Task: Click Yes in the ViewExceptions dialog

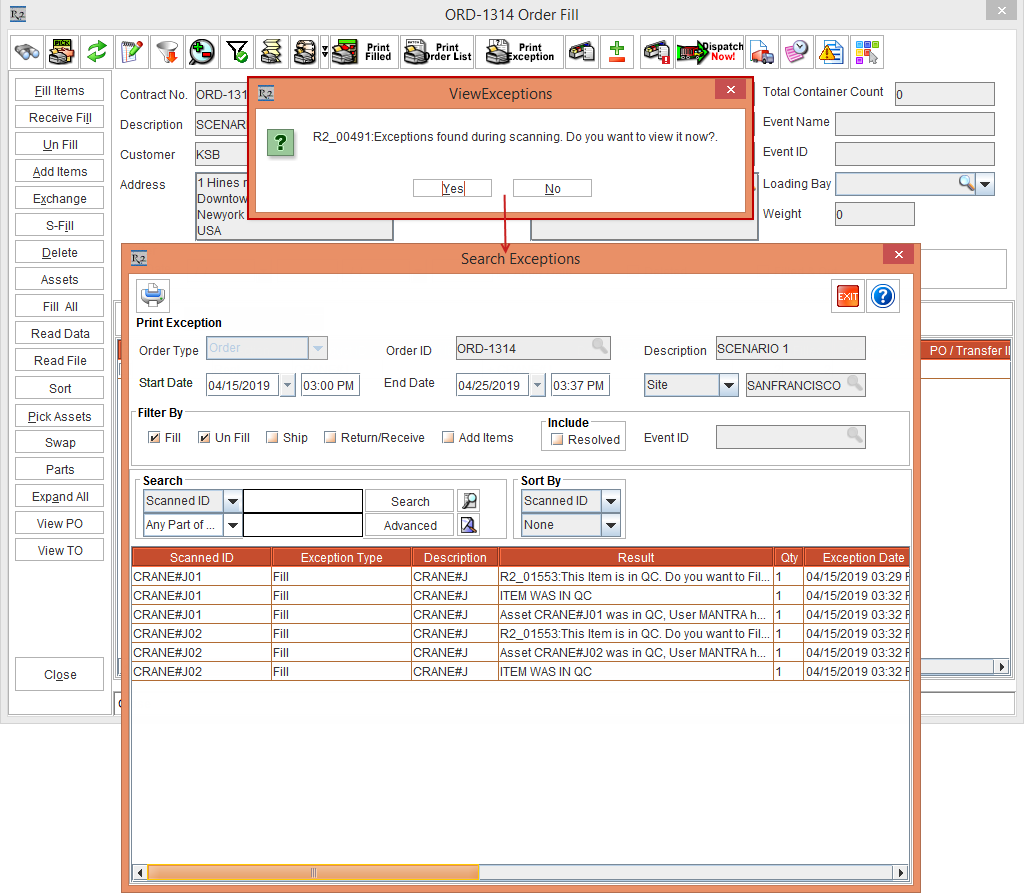Action: click(452, 188)
